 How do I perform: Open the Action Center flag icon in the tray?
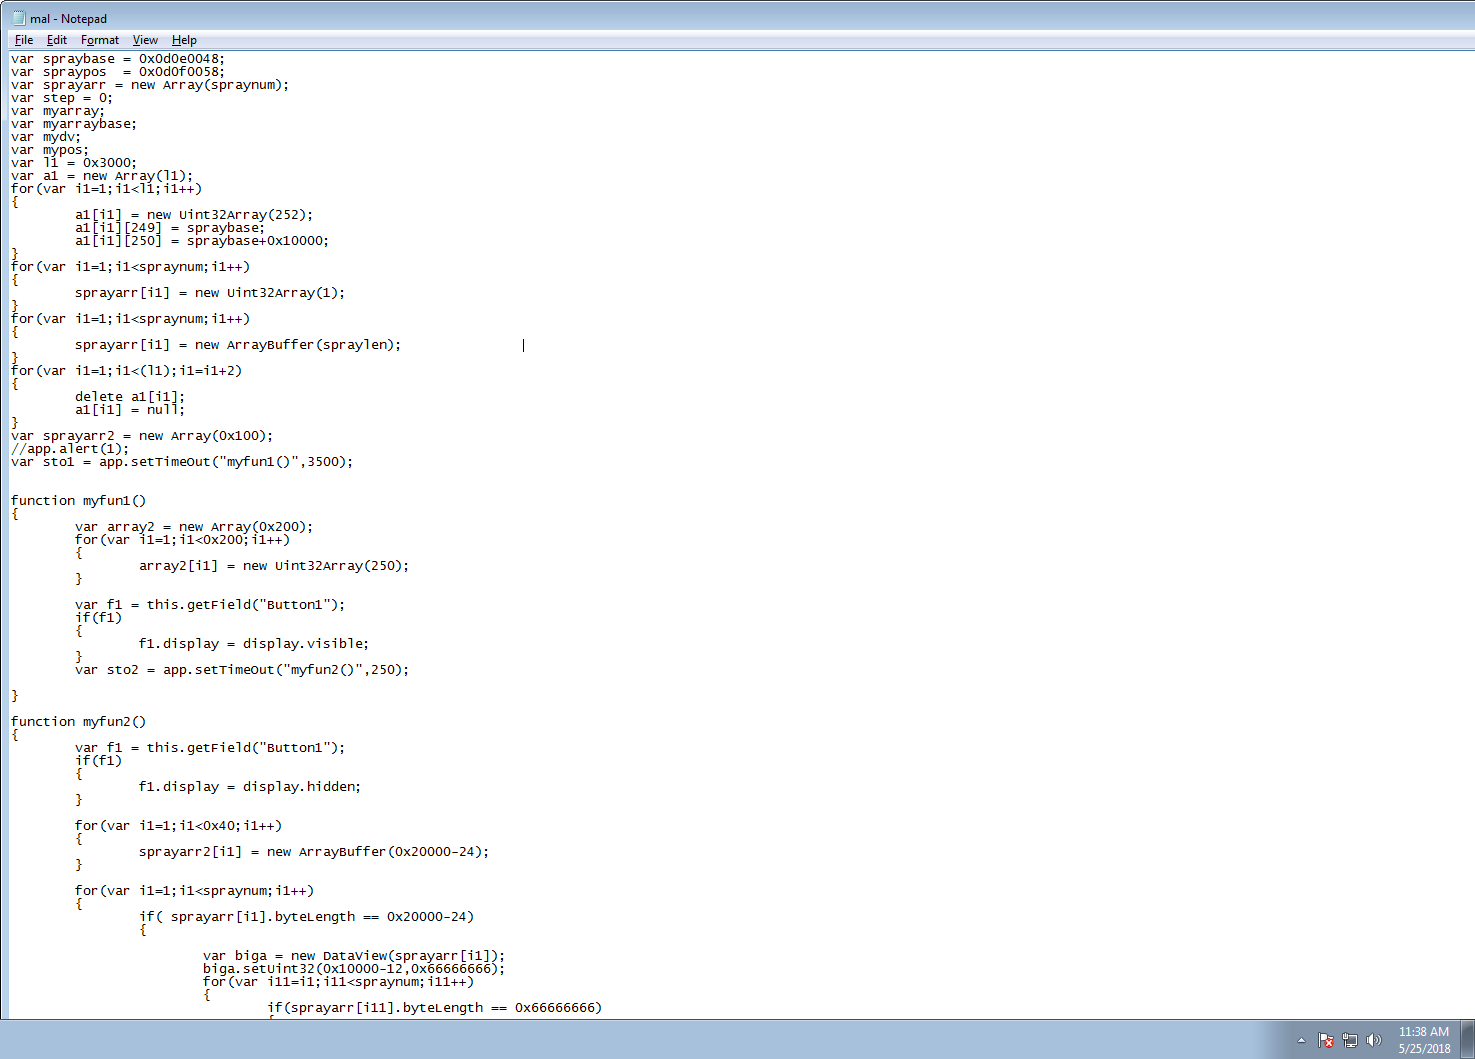[x=1326, y=1040]
